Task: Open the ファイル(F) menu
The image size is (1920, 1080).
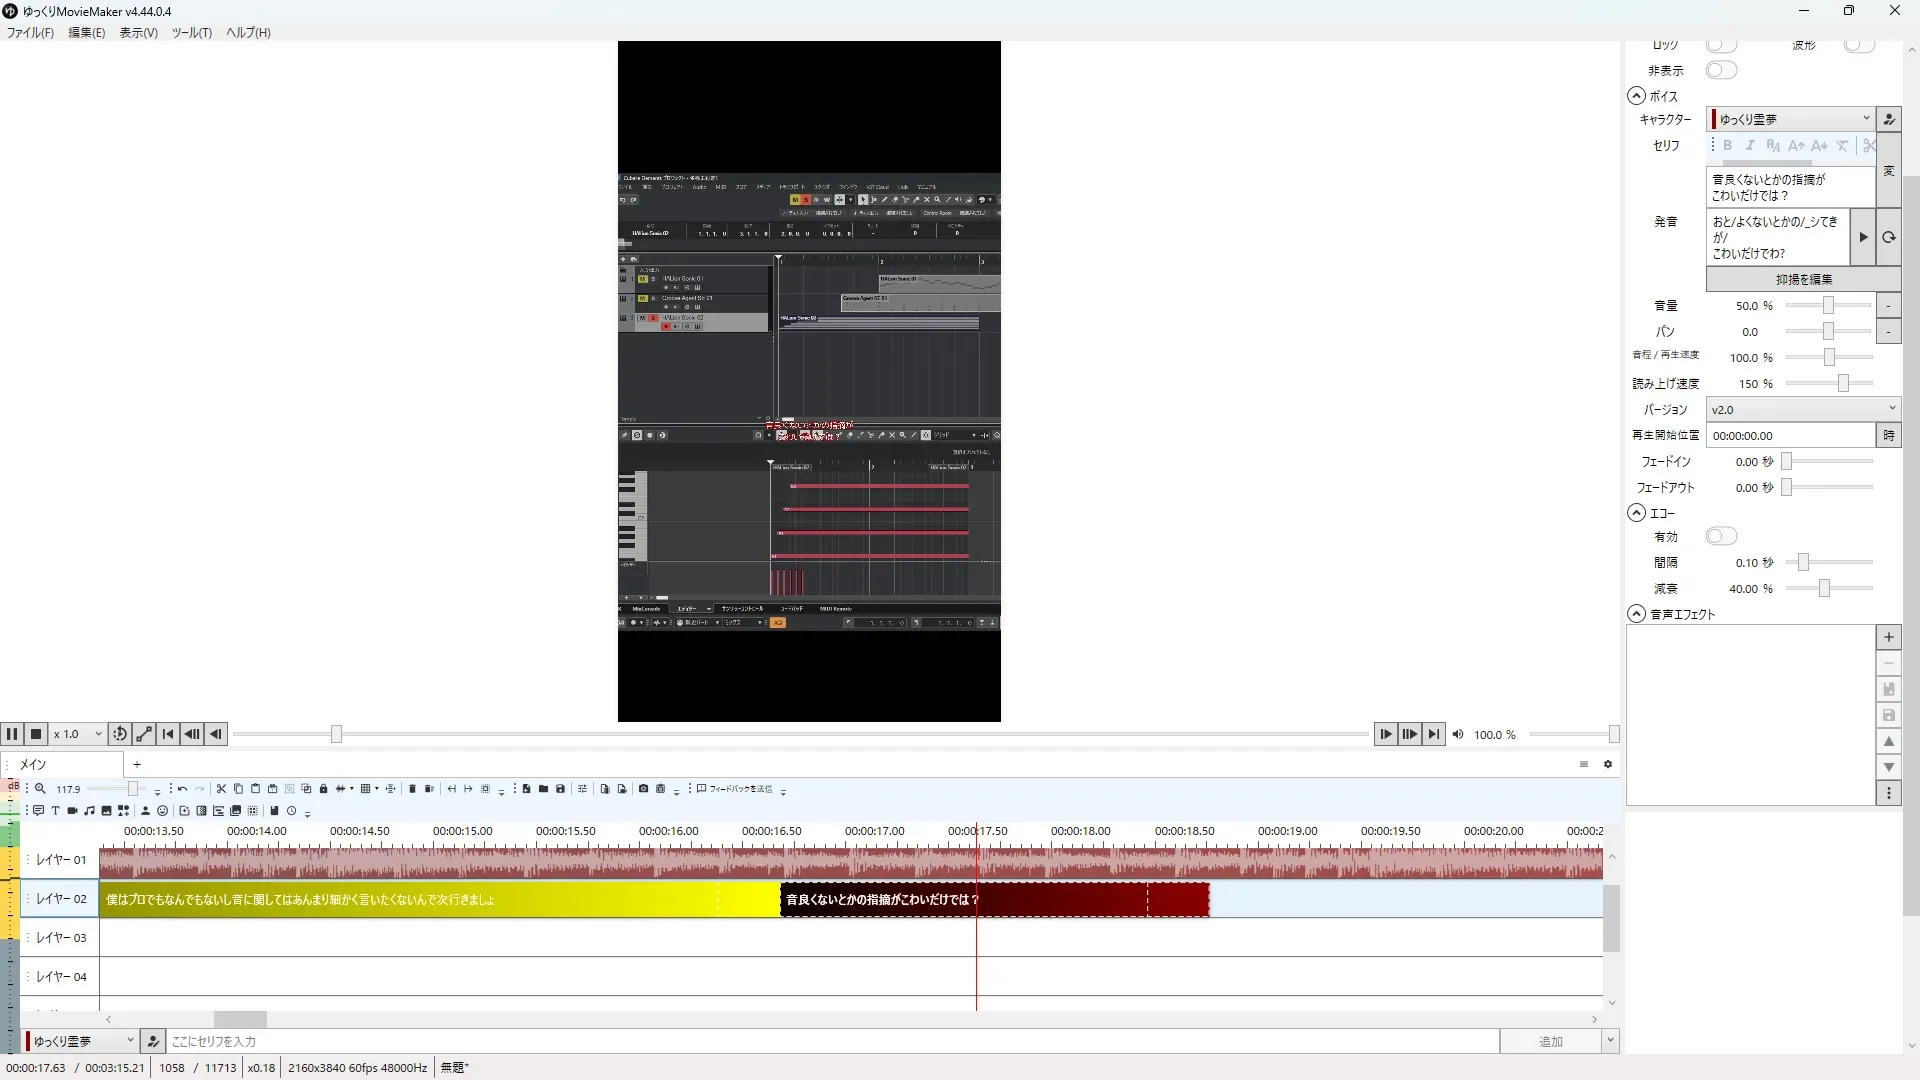Action: coord(30,33)
